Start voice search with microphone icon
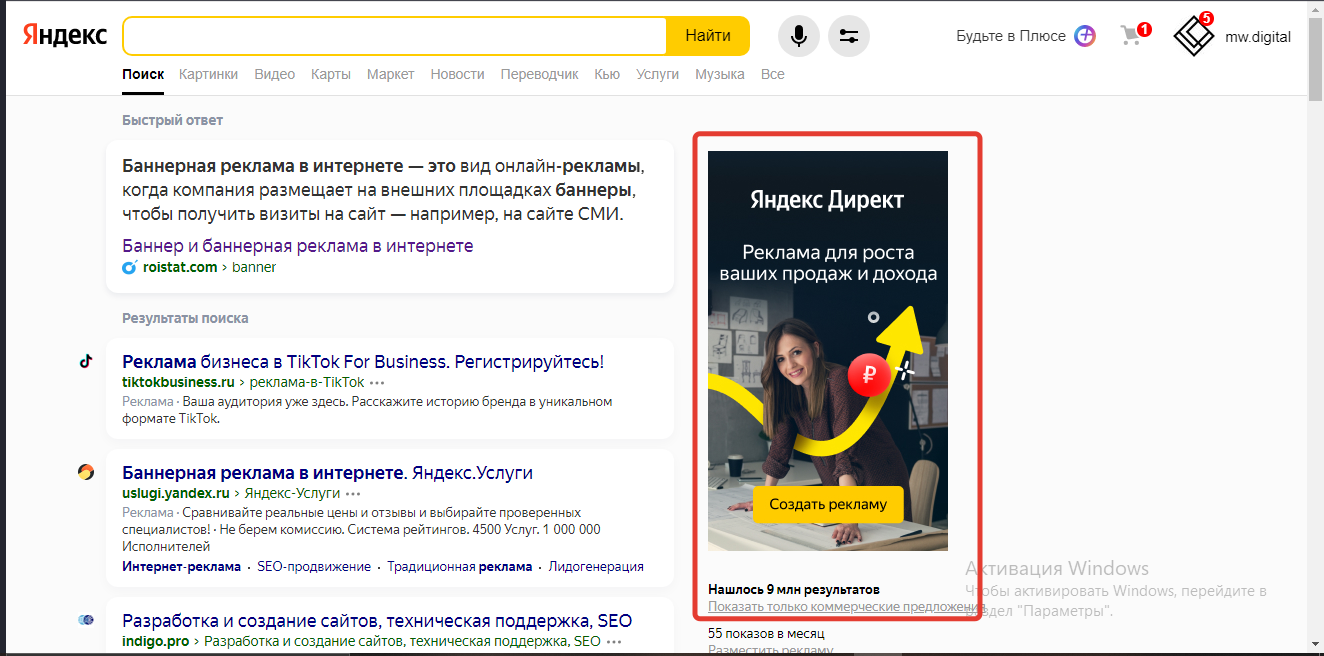Viewport: 1324px width, 656px height. coord(799,36)
